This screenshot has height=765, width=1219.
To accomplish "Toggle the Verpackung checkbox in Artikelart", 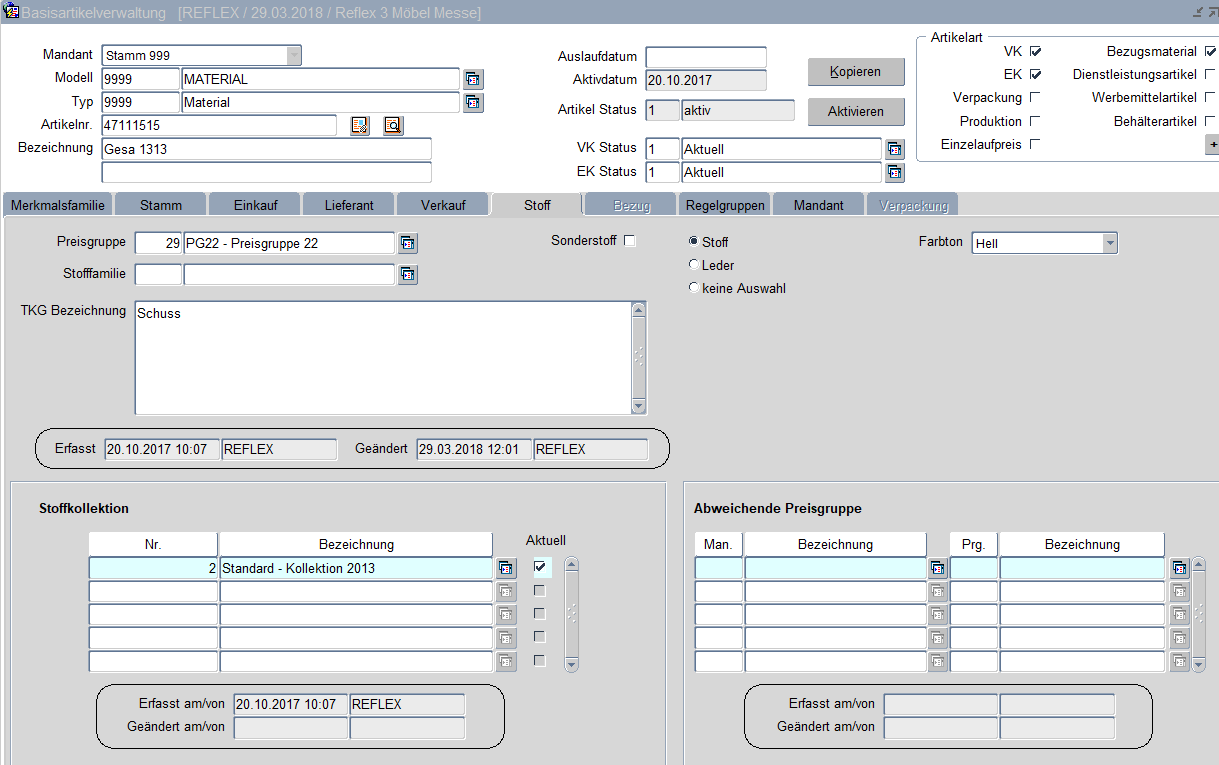I will click(1035, 98).
